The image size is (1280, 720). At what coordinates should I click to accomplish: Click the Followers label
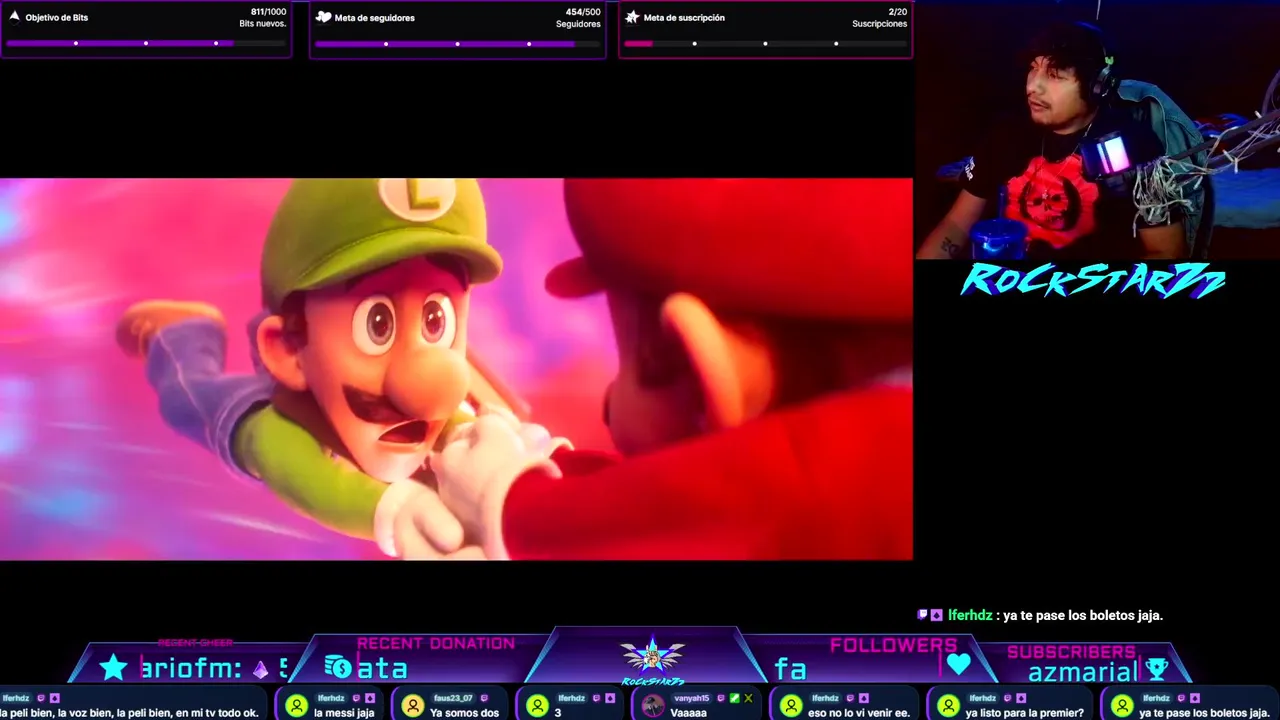(x=893, y=645)
